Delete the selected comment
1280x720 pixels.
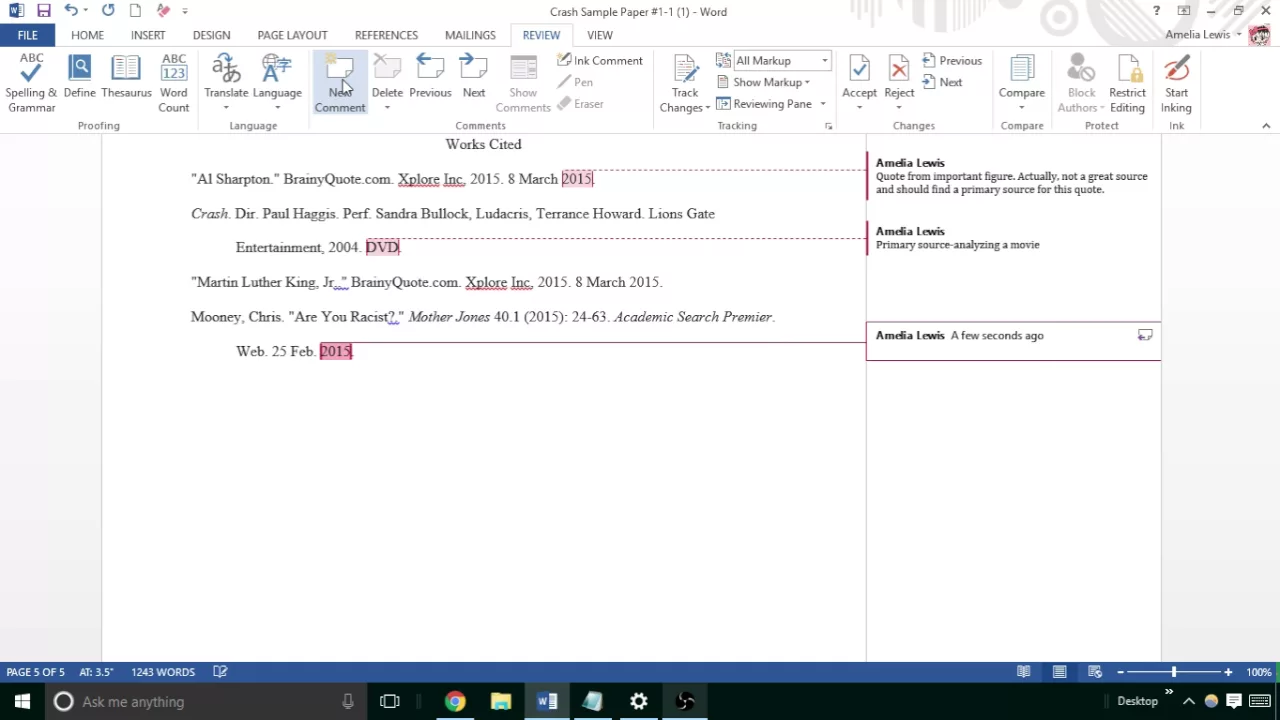pyautogui.click(x=387, y=76)
